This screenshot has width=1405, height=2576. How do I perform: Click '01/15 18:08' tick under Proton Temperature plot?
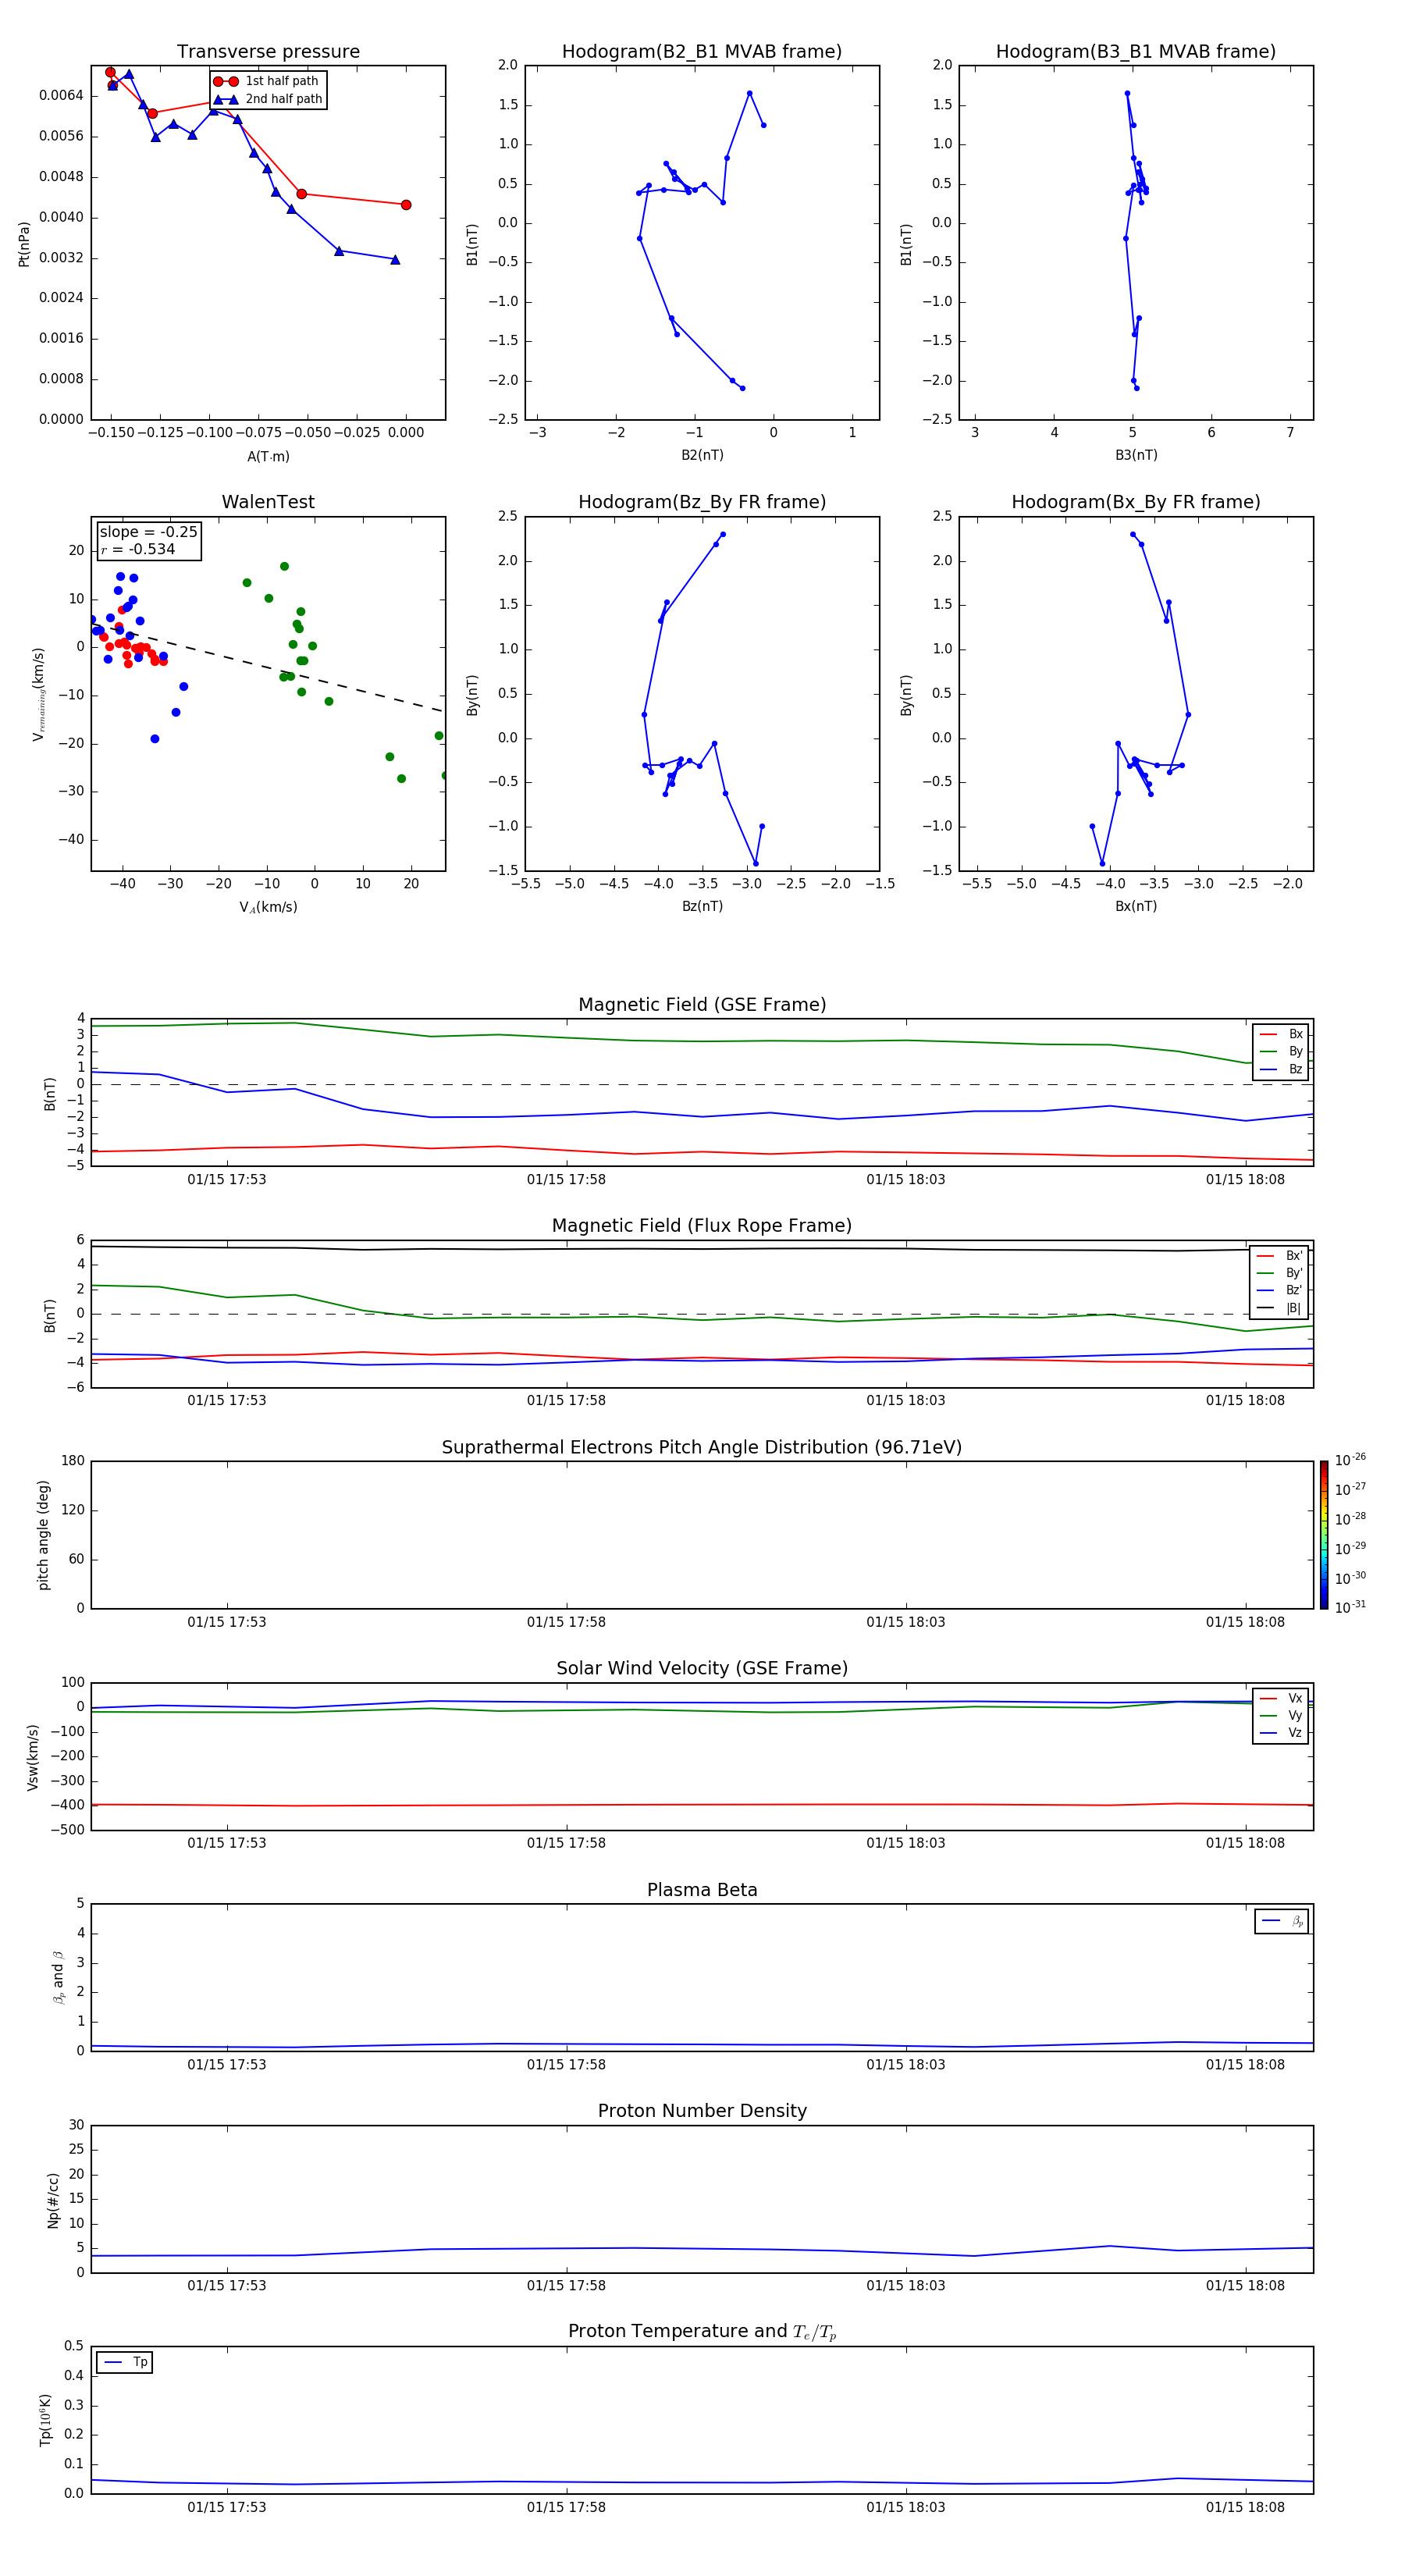(1245, 2507)
